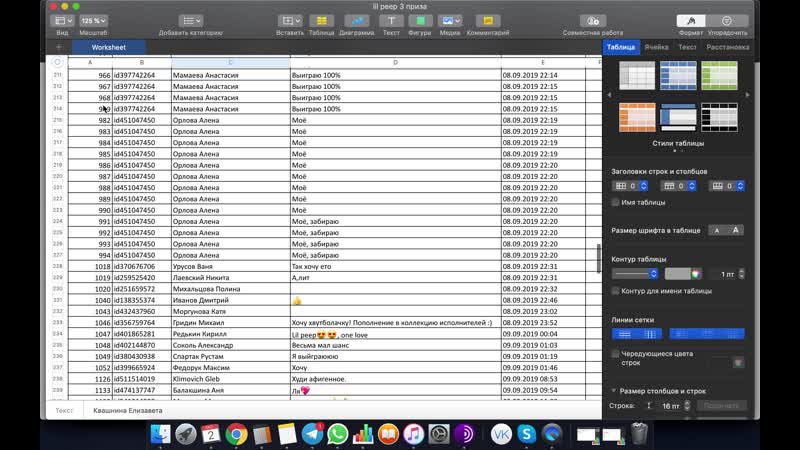Open the table outline line style dropdown

point(635,274)
